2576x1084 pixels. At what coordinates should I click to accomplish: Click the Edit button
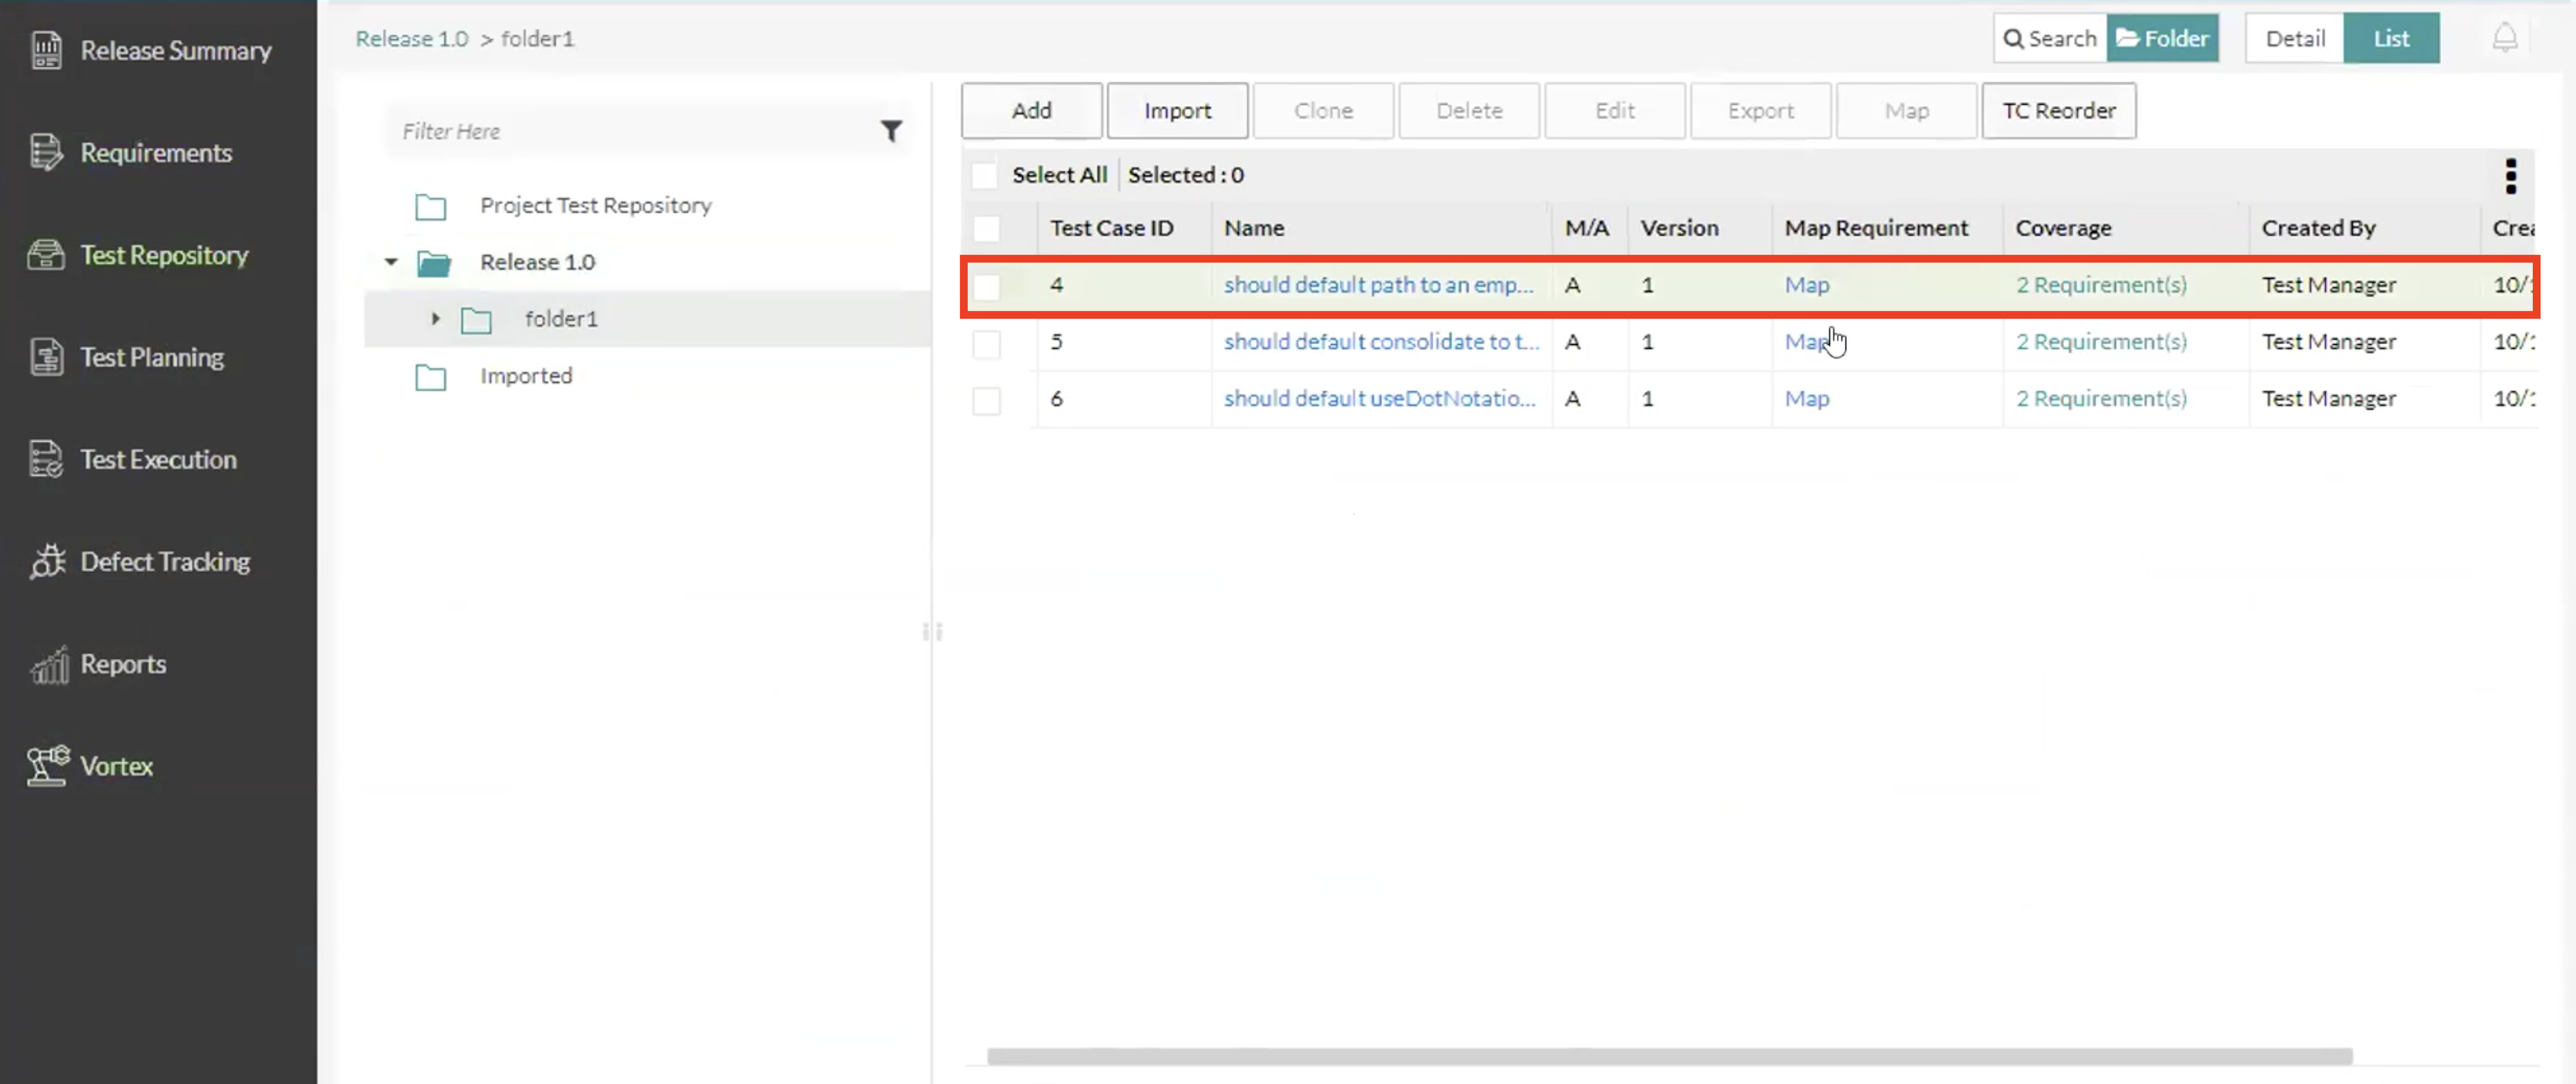point(1615,110)
